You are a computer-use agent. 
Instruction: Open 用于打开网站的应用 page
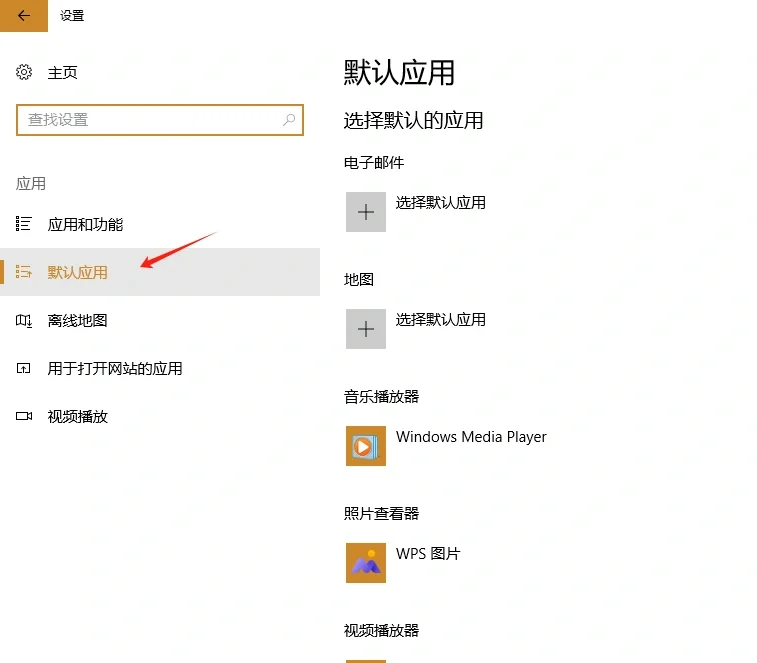point(160,368)
